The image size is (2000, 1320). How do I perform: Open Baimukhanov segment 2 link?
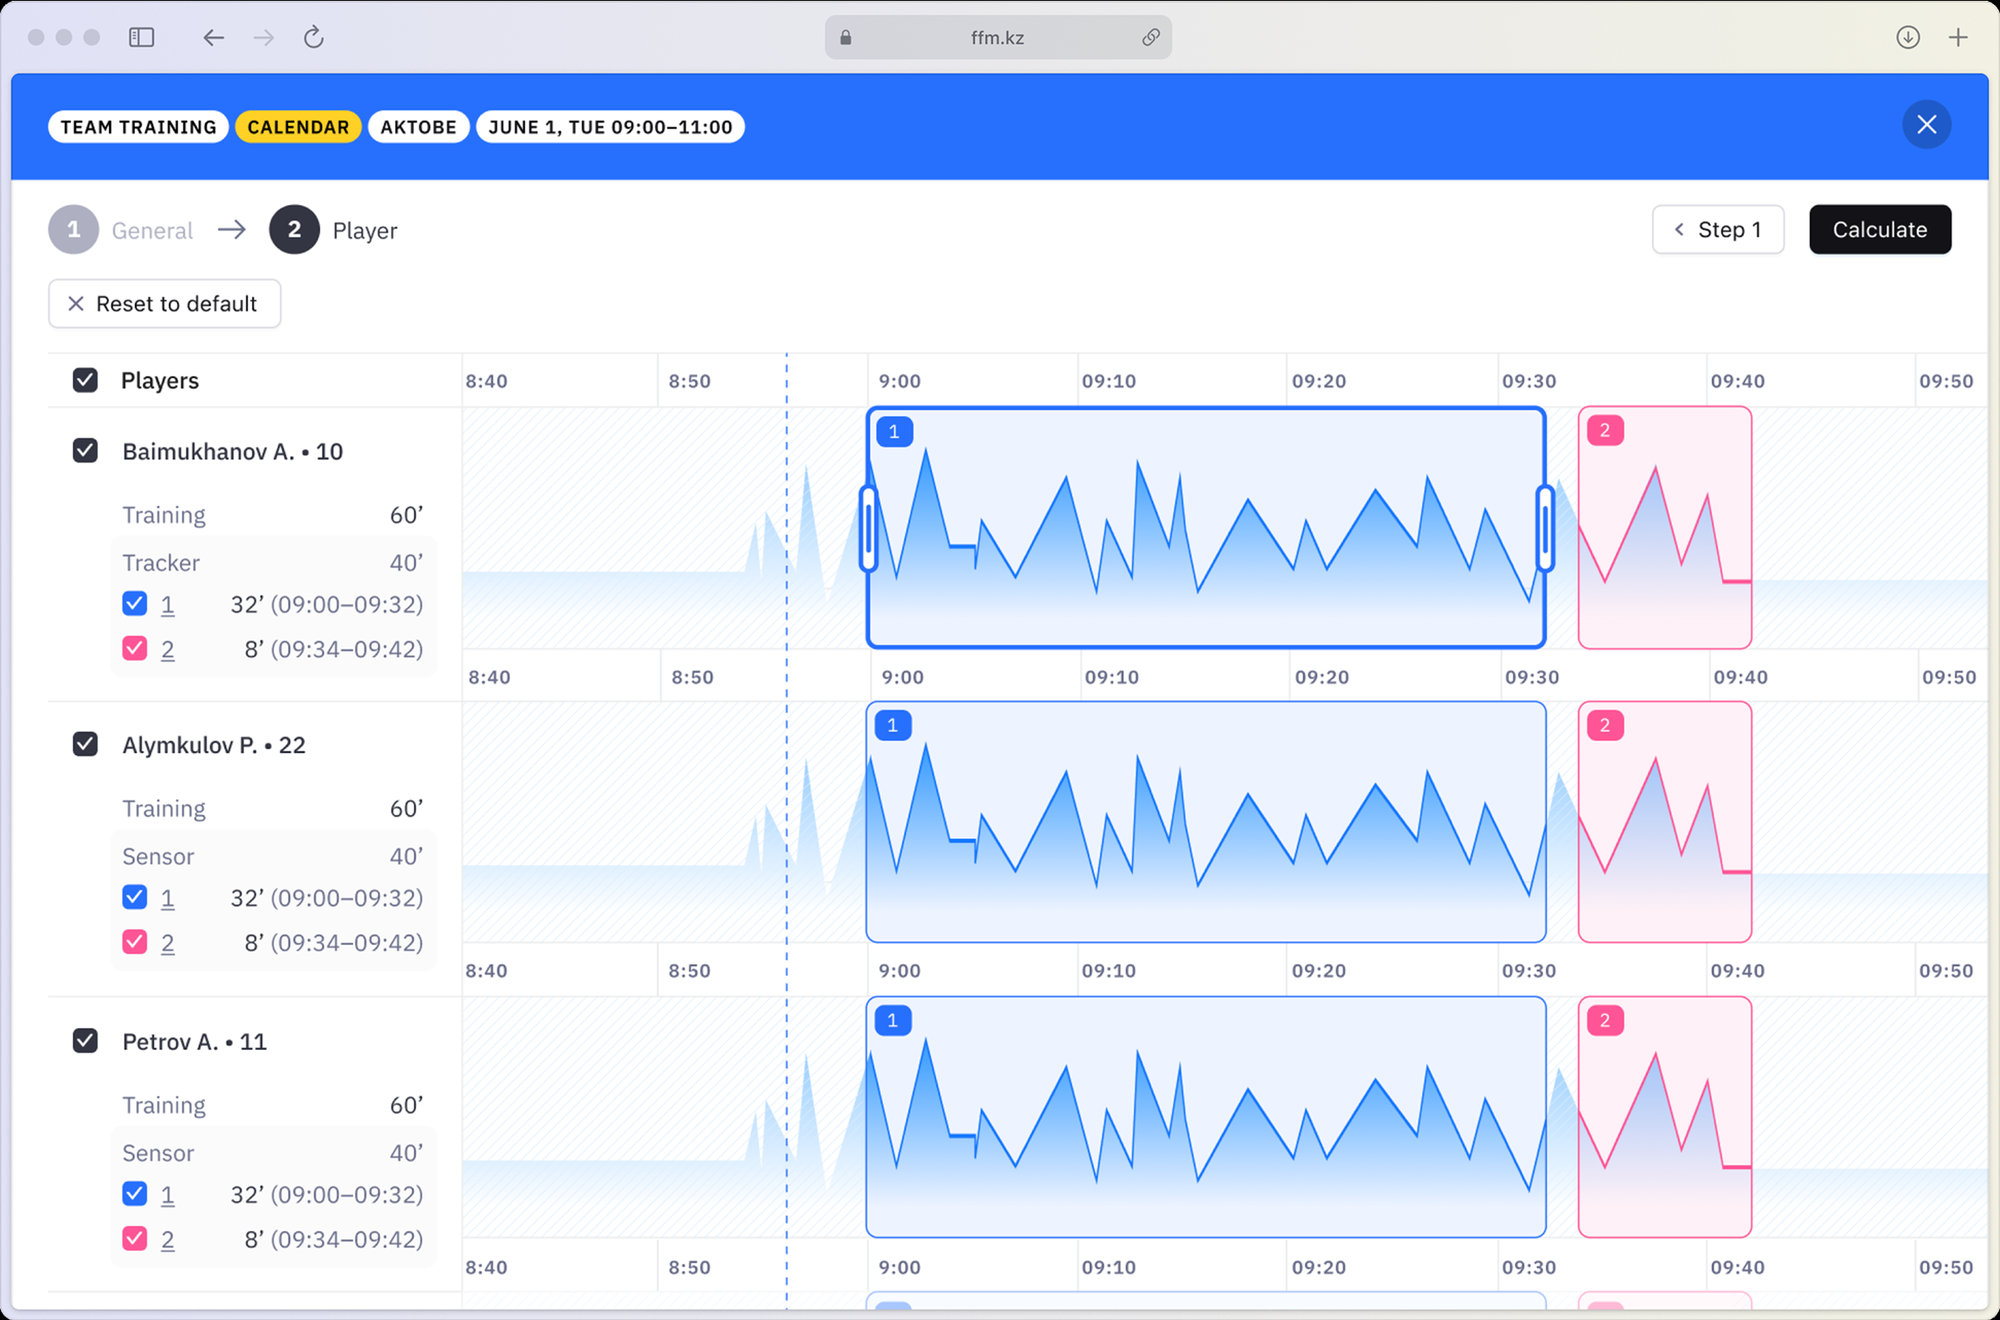[x=168, y=650]
